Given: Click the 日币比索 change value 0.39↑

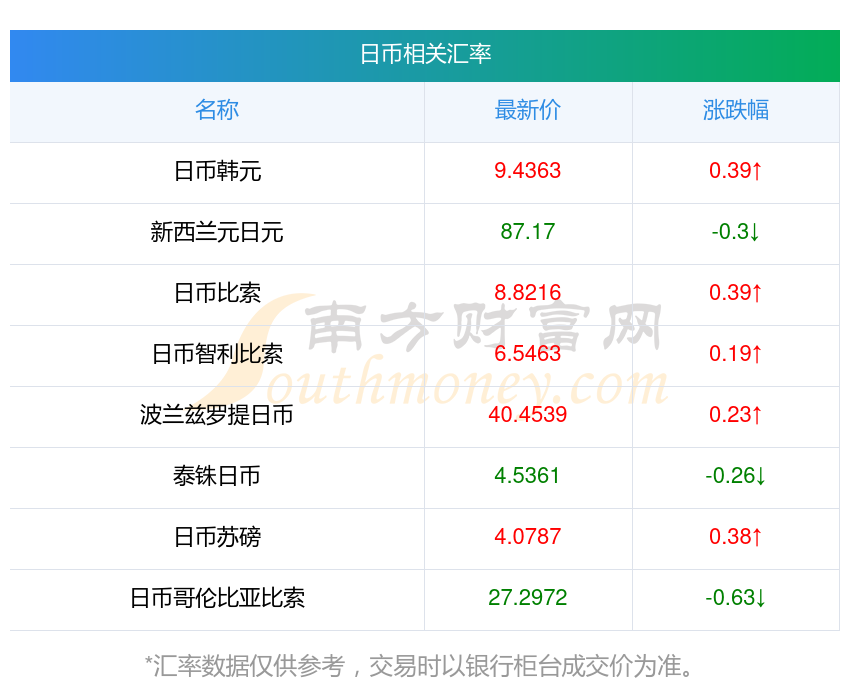Looking at the screenshot, I should (x=736, y=293).
